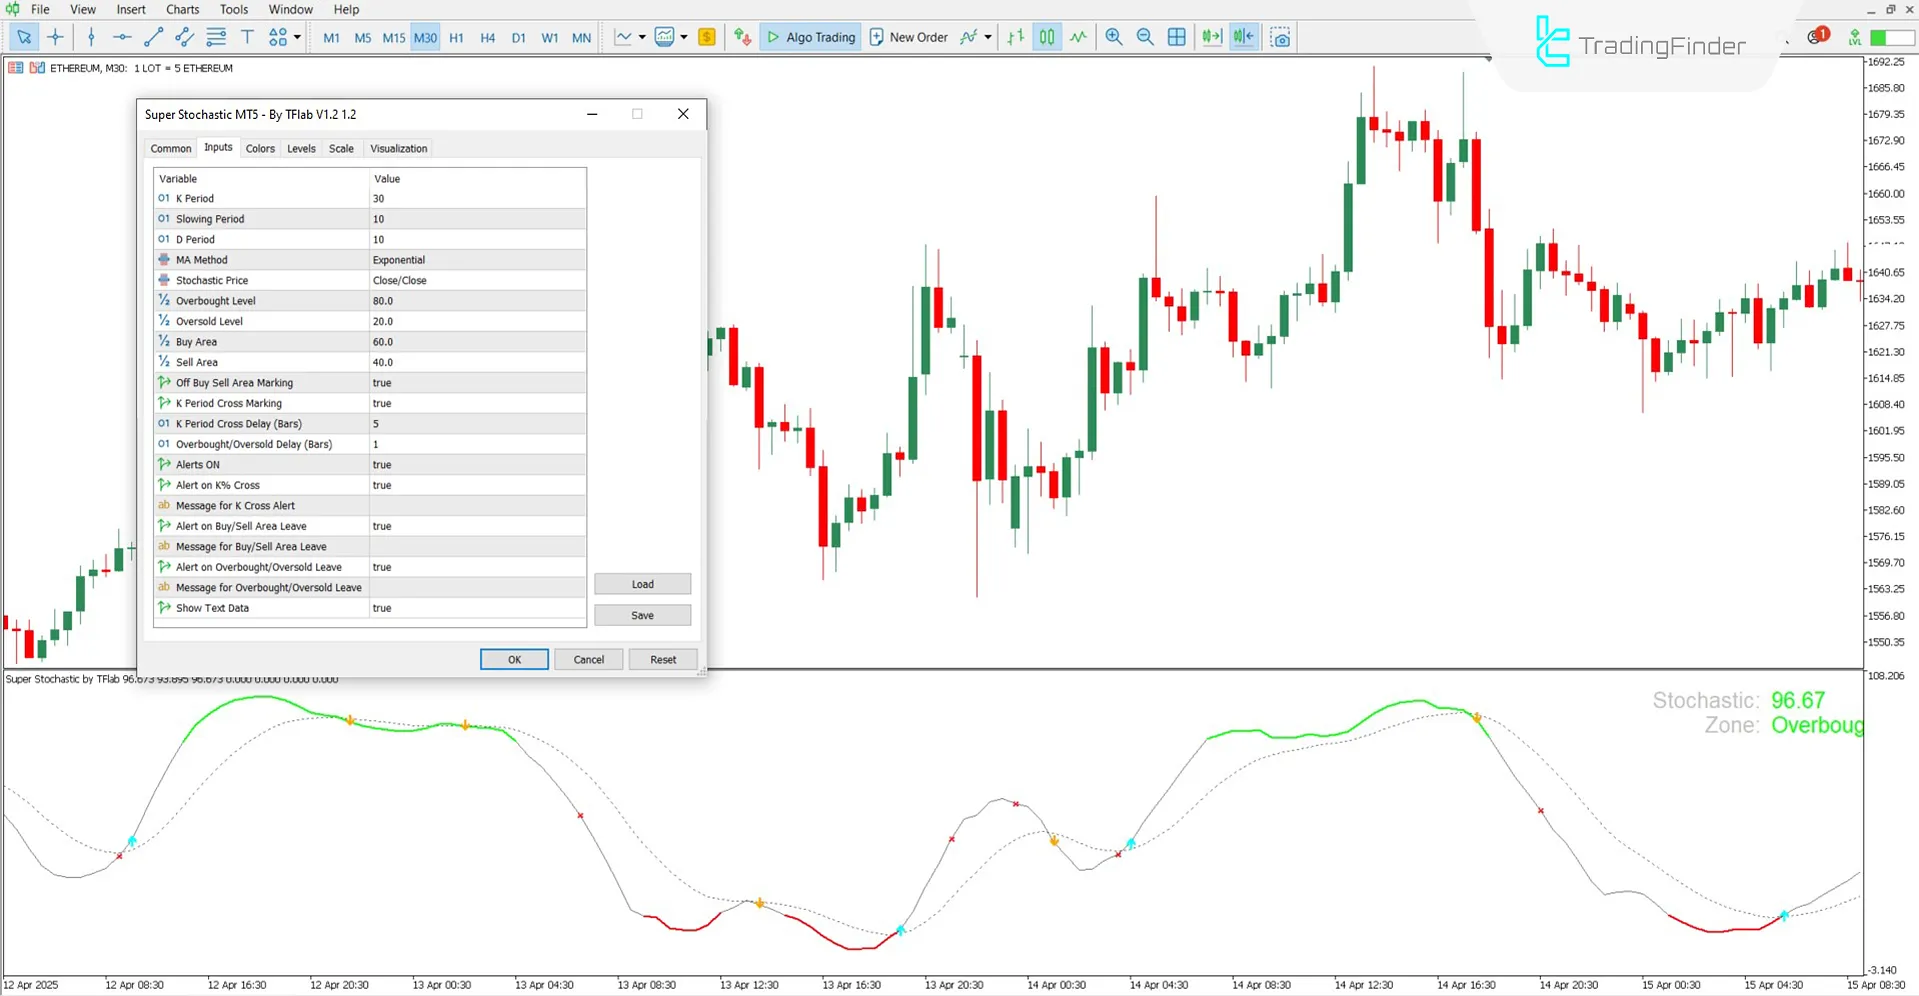Select the crosshair tool in toolbar

pyautogui.click(x=56, y=37)
